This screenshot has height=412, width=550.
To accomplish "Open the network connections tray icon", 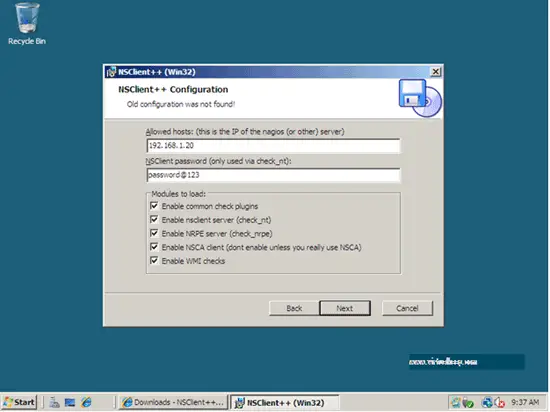I will pos(487,402).
